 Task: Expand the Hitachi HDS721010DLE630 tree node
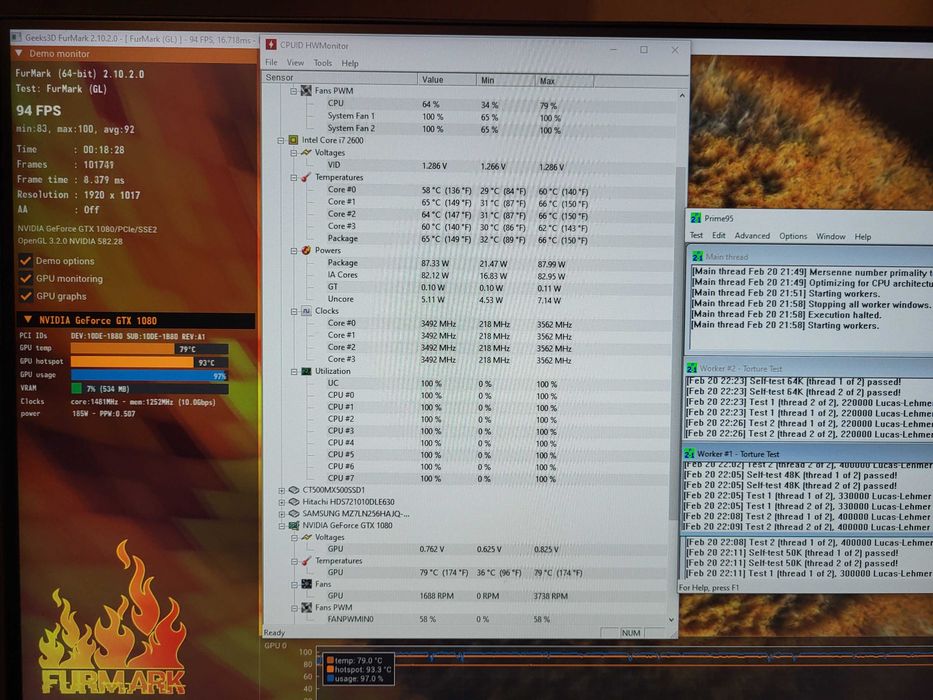pos(281,502)
